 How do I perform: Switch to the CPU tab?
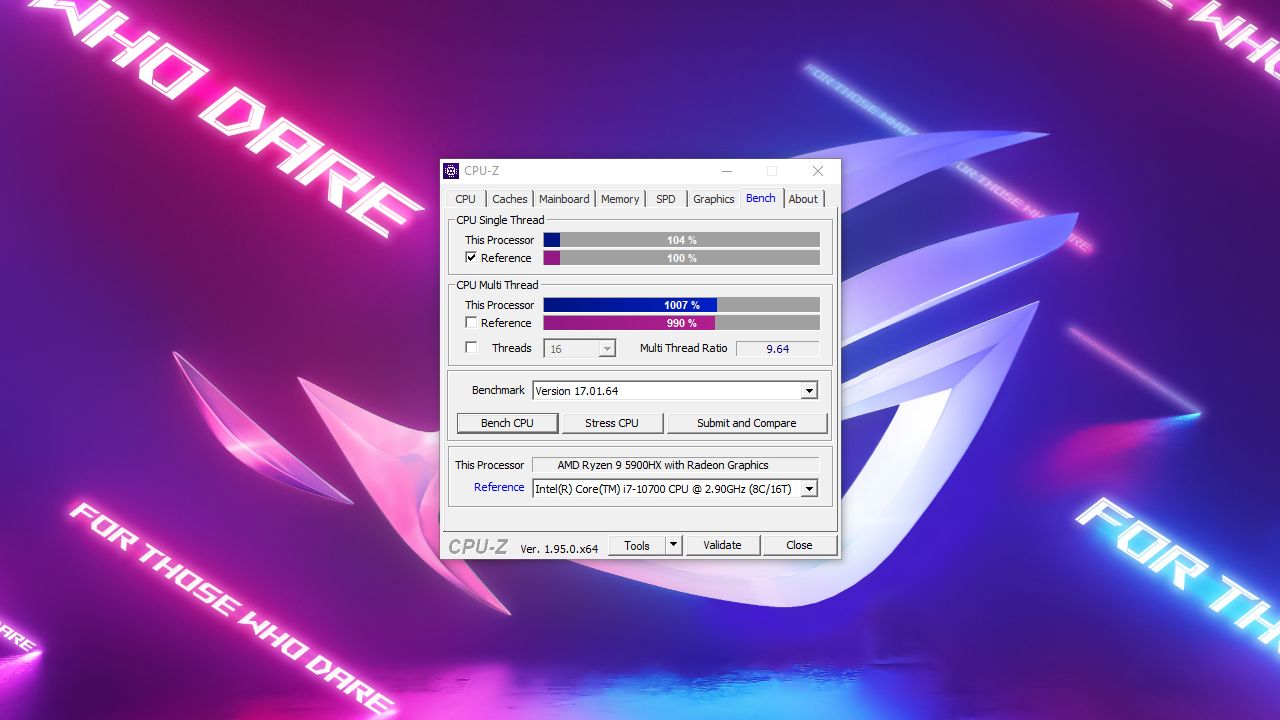(x=464, y=199)
